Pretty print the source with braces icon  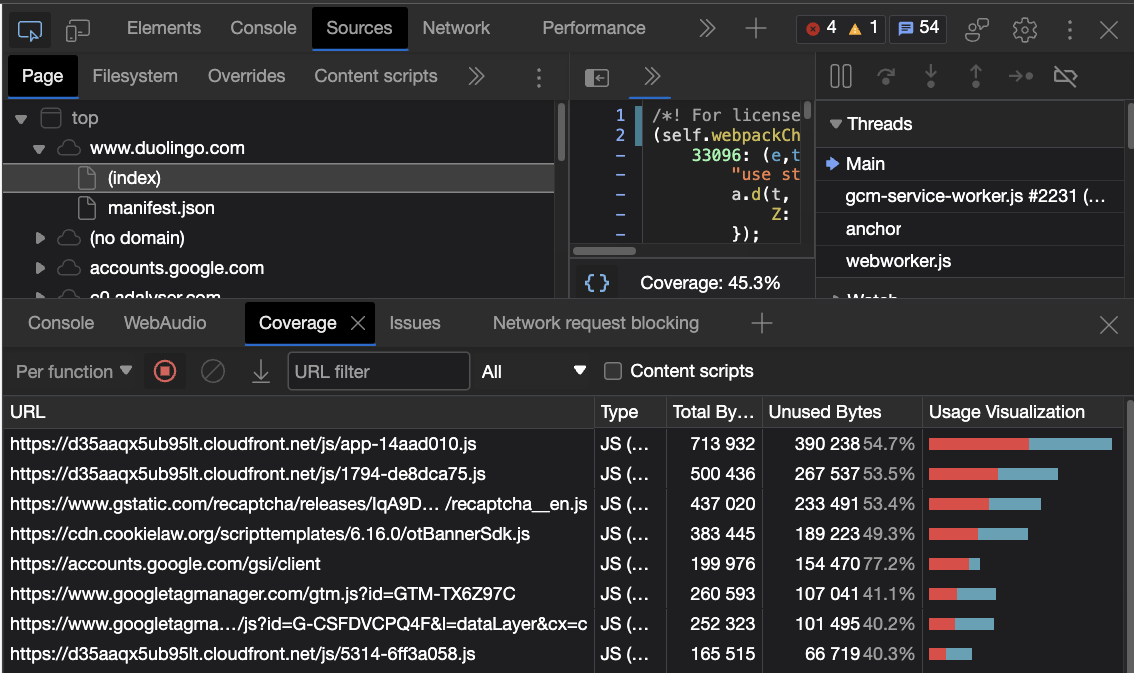click(x=597, y=283)
